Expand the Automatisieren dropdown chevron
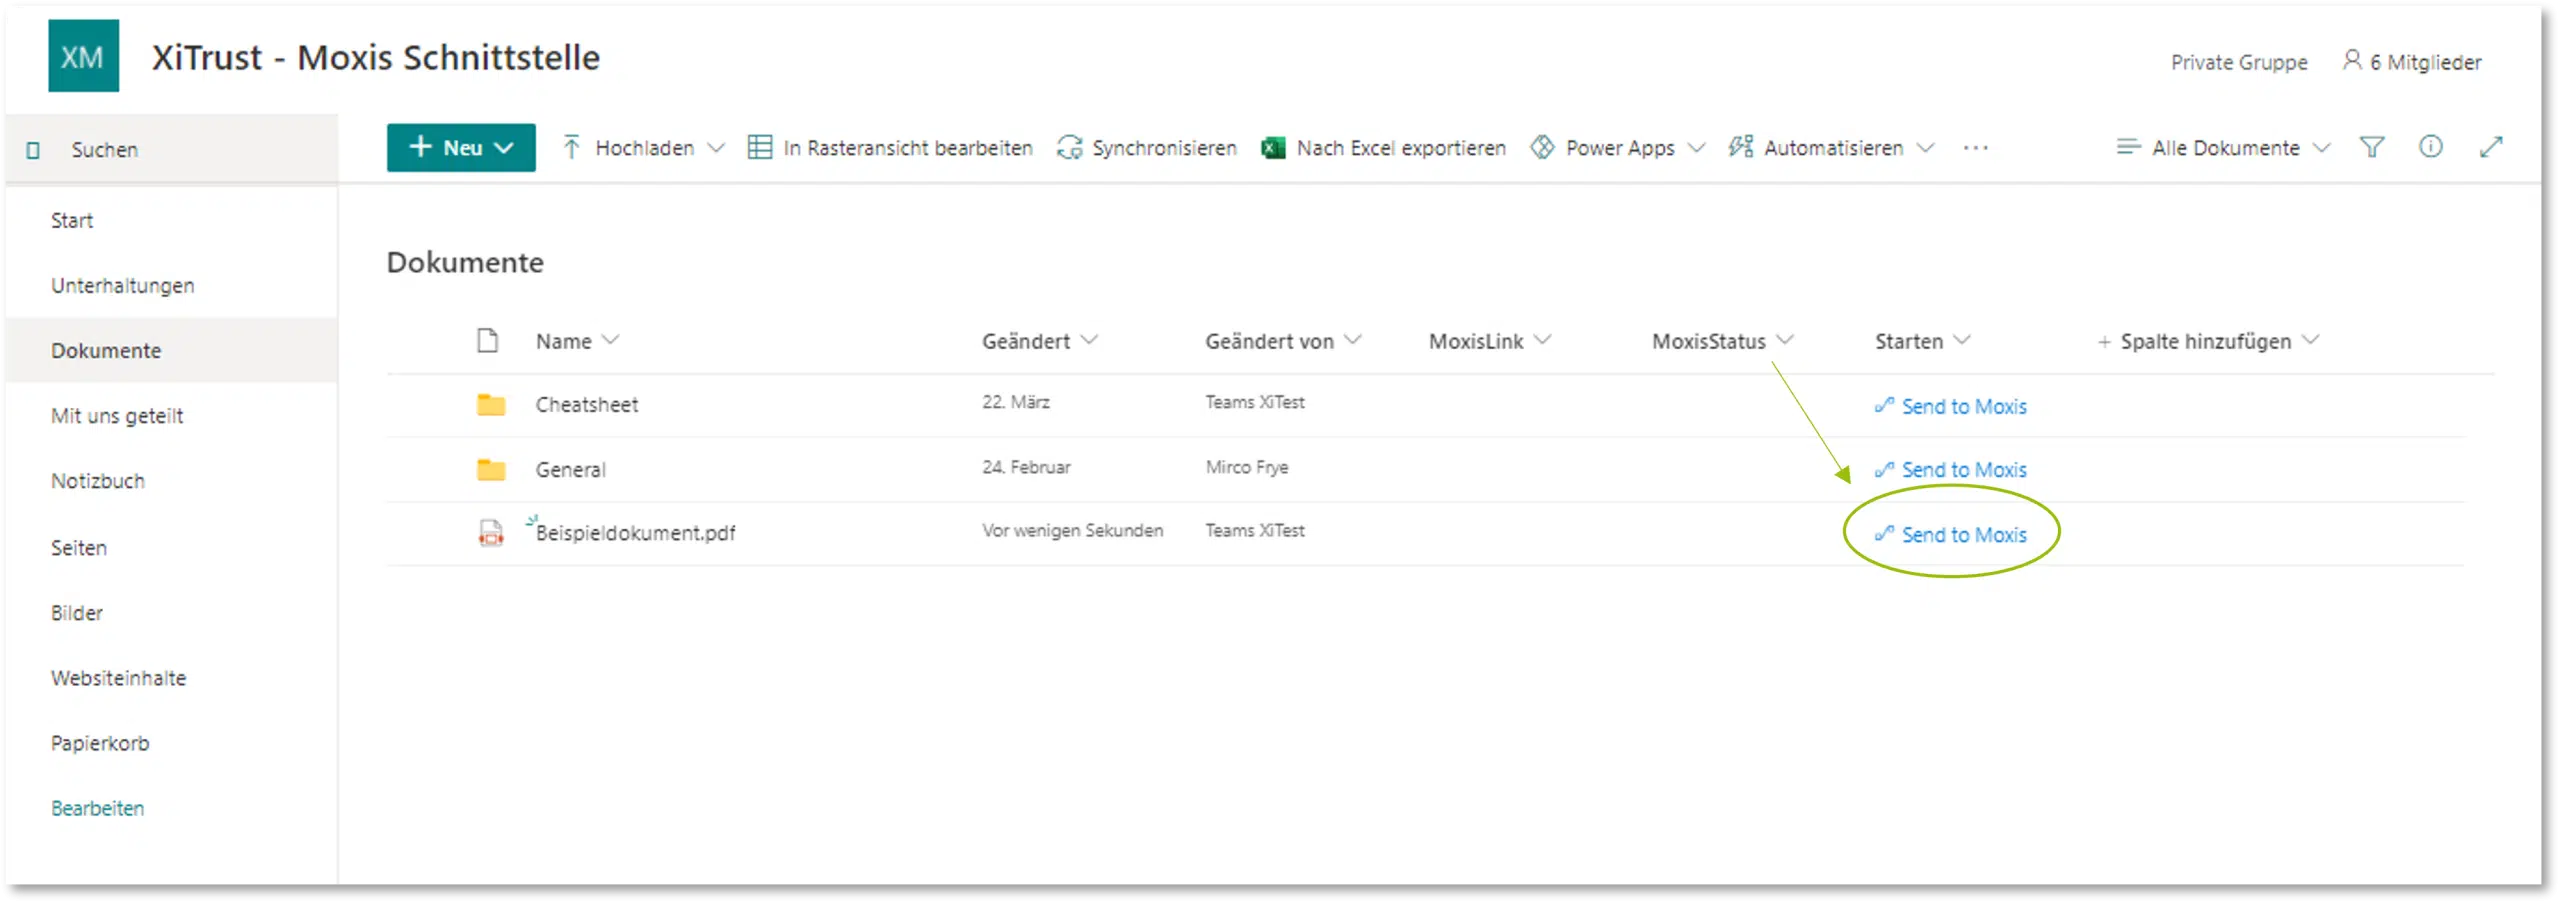2560x903 pixels. click(x=1925, y=148)
